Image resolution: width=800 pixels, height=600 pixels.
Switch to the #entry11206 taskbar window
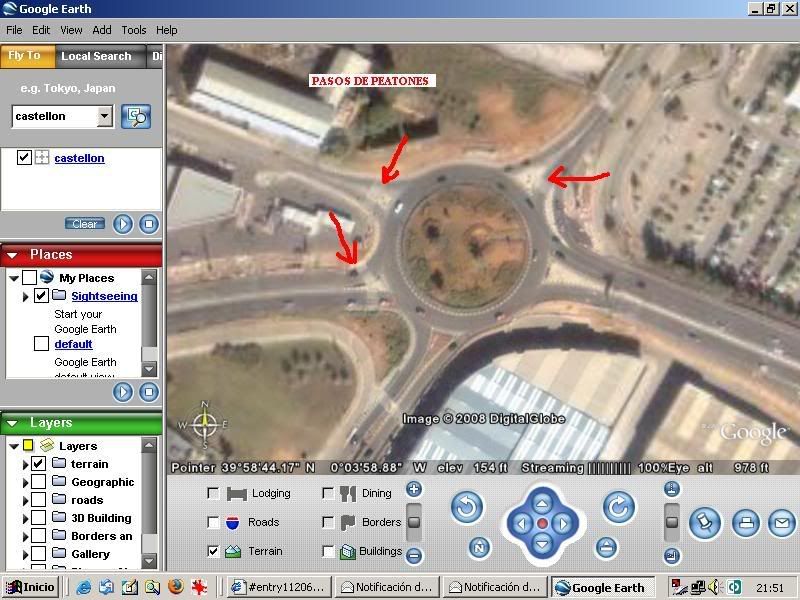[279, 587]
